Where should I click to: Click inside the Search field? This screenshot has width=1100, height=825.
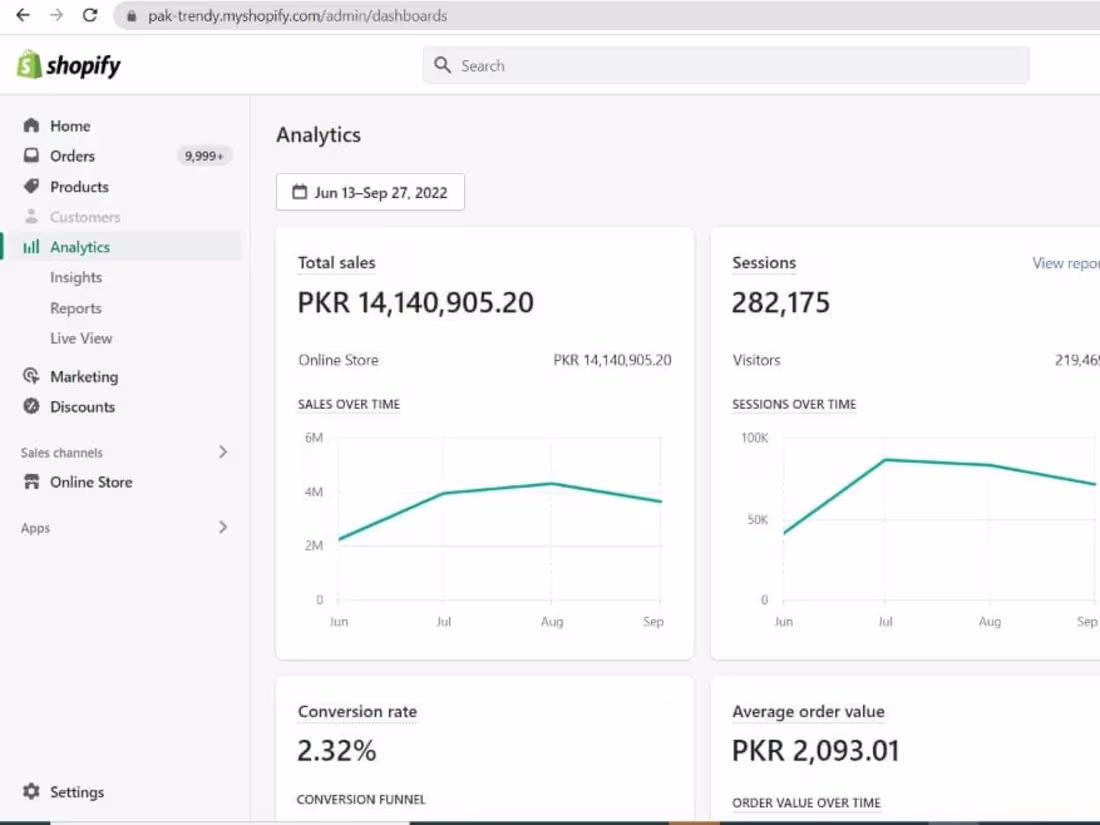point(726,65)
